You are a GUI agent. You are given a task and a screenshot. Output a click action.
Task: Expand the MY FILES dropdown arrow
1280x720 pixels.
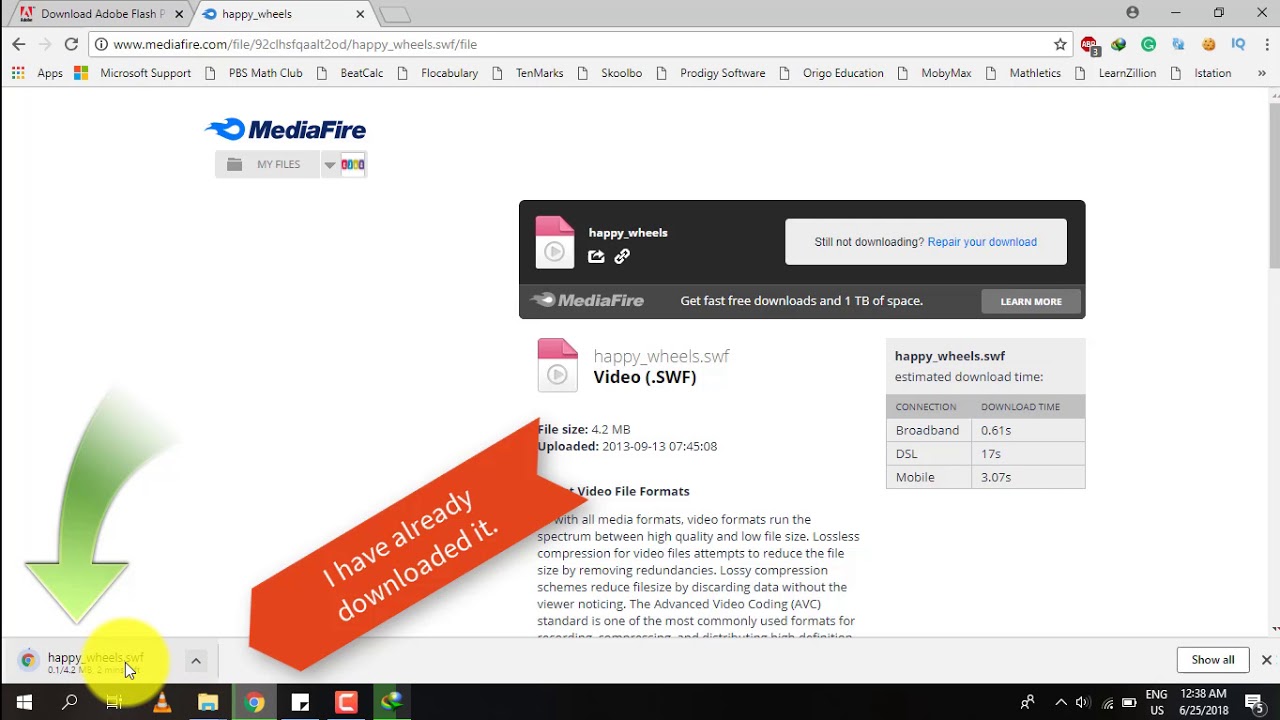pos(329,165)
